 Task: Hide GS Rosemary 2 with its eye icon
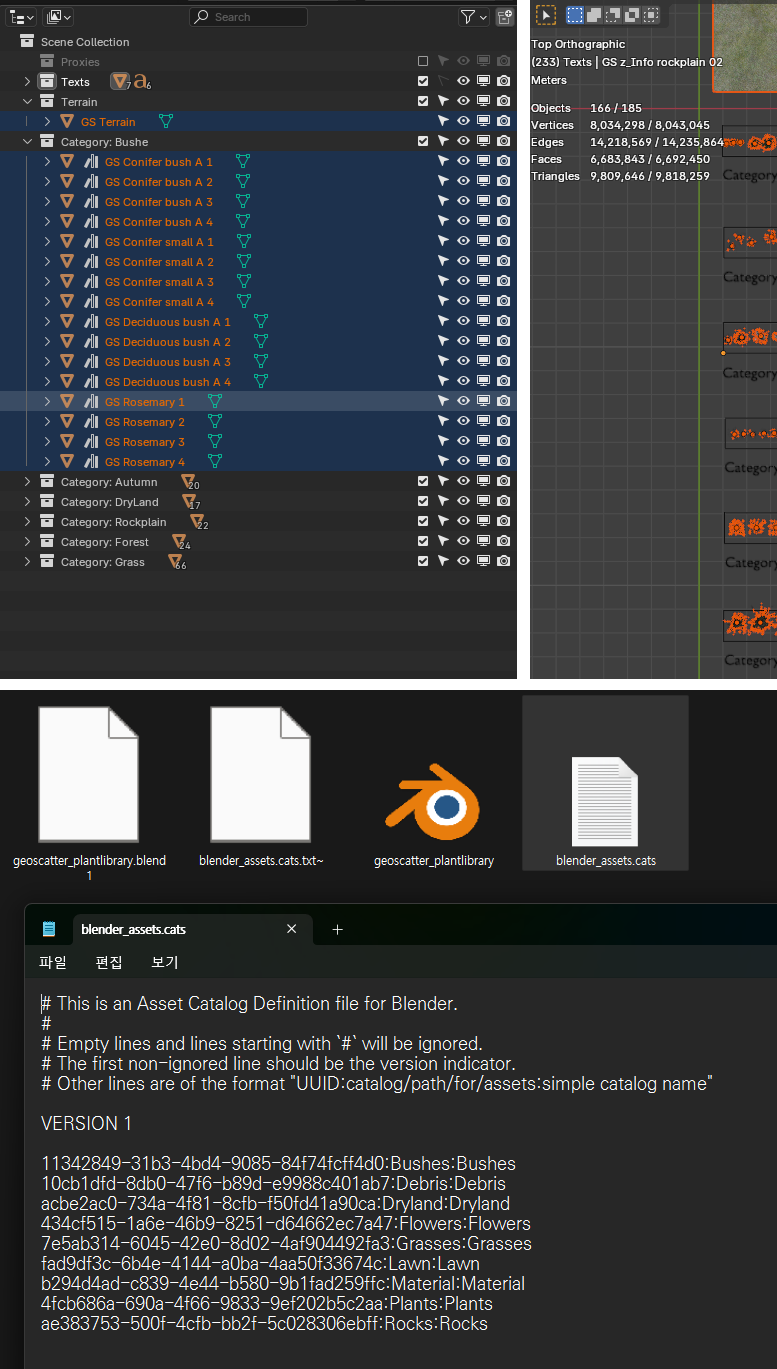coord(463,422)
